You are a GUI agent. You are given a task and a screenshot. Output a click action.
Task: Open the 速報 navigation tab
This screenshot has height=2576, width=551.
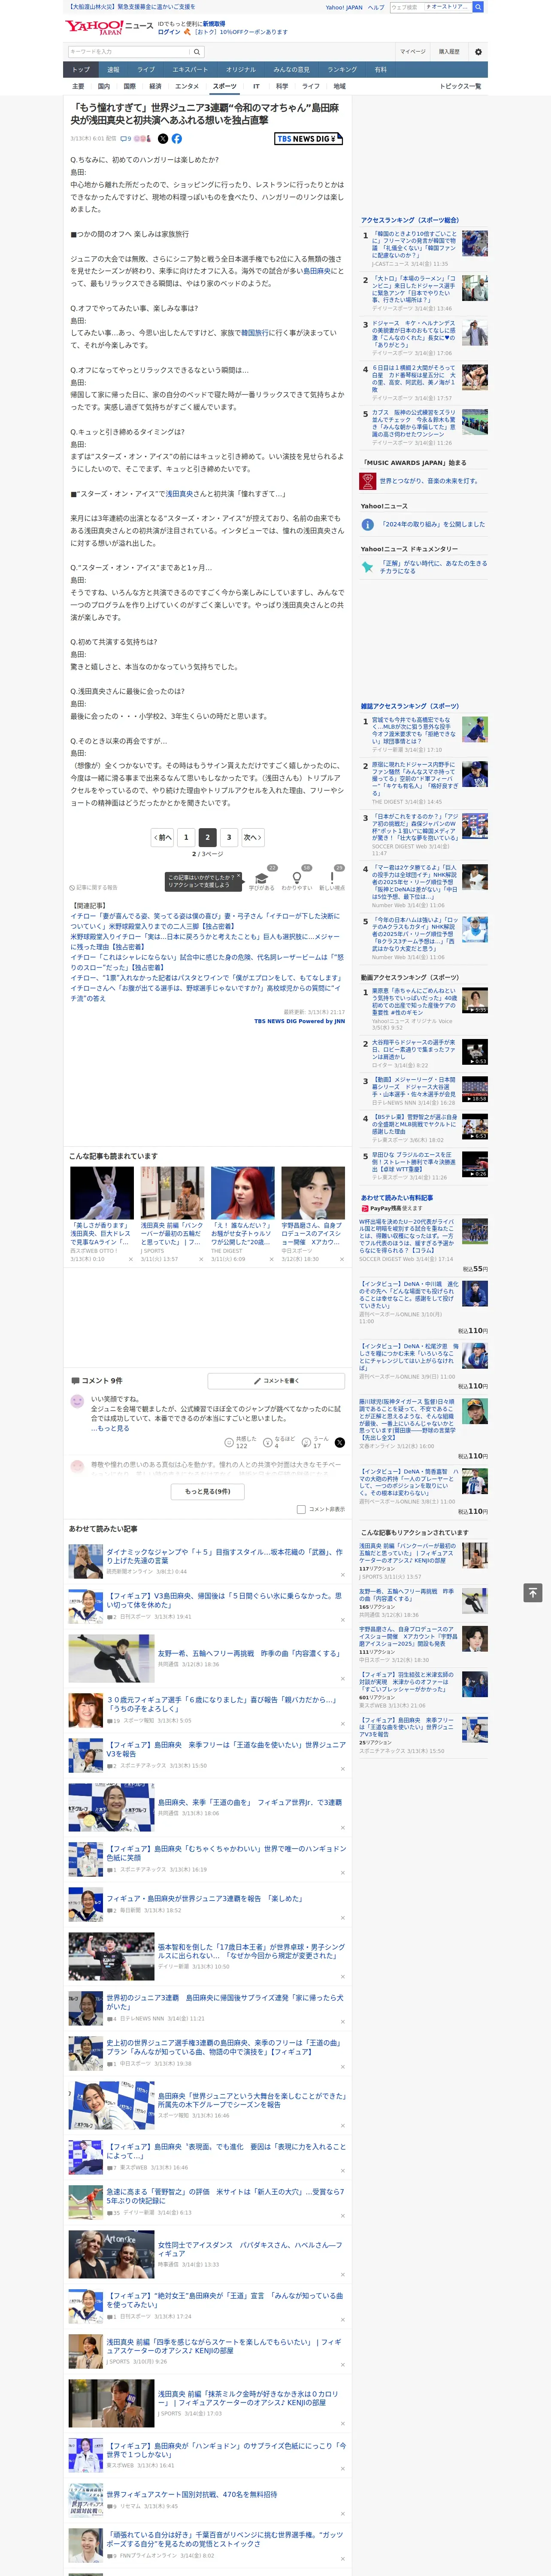point(113,70)
